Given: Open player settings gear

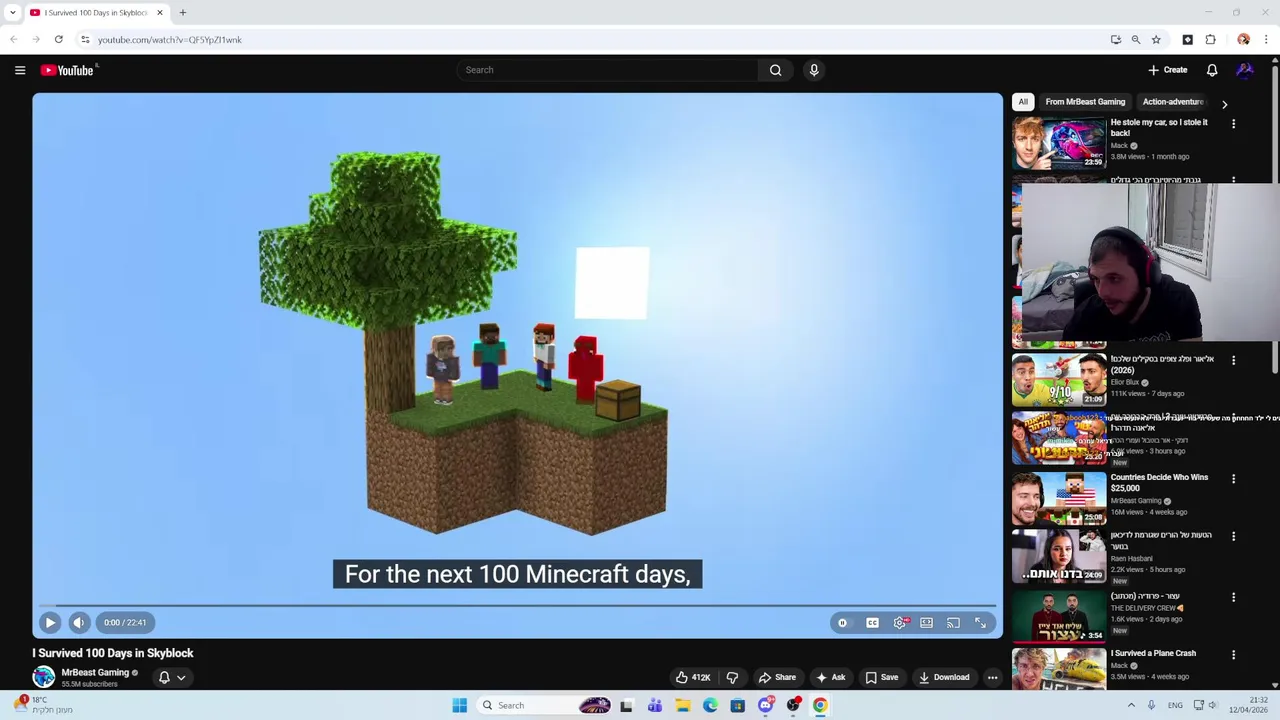Looking at the screenshot, I should coord(900,623).
